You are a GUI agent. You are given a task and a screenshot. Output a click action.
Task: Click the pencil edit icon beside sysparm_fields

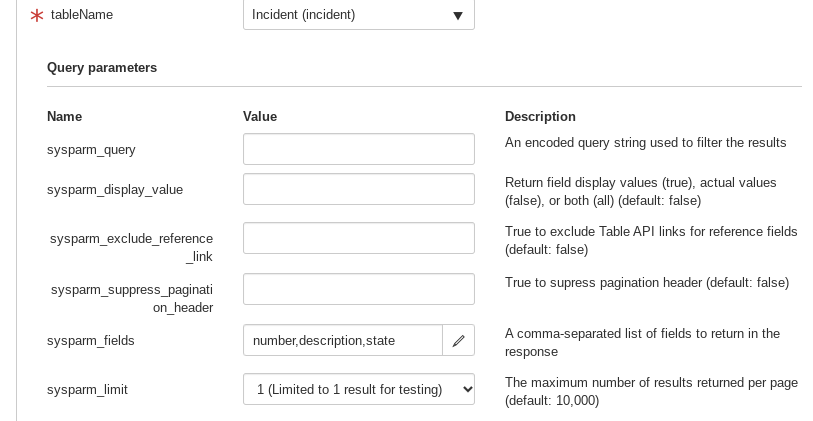coord(458,340)
